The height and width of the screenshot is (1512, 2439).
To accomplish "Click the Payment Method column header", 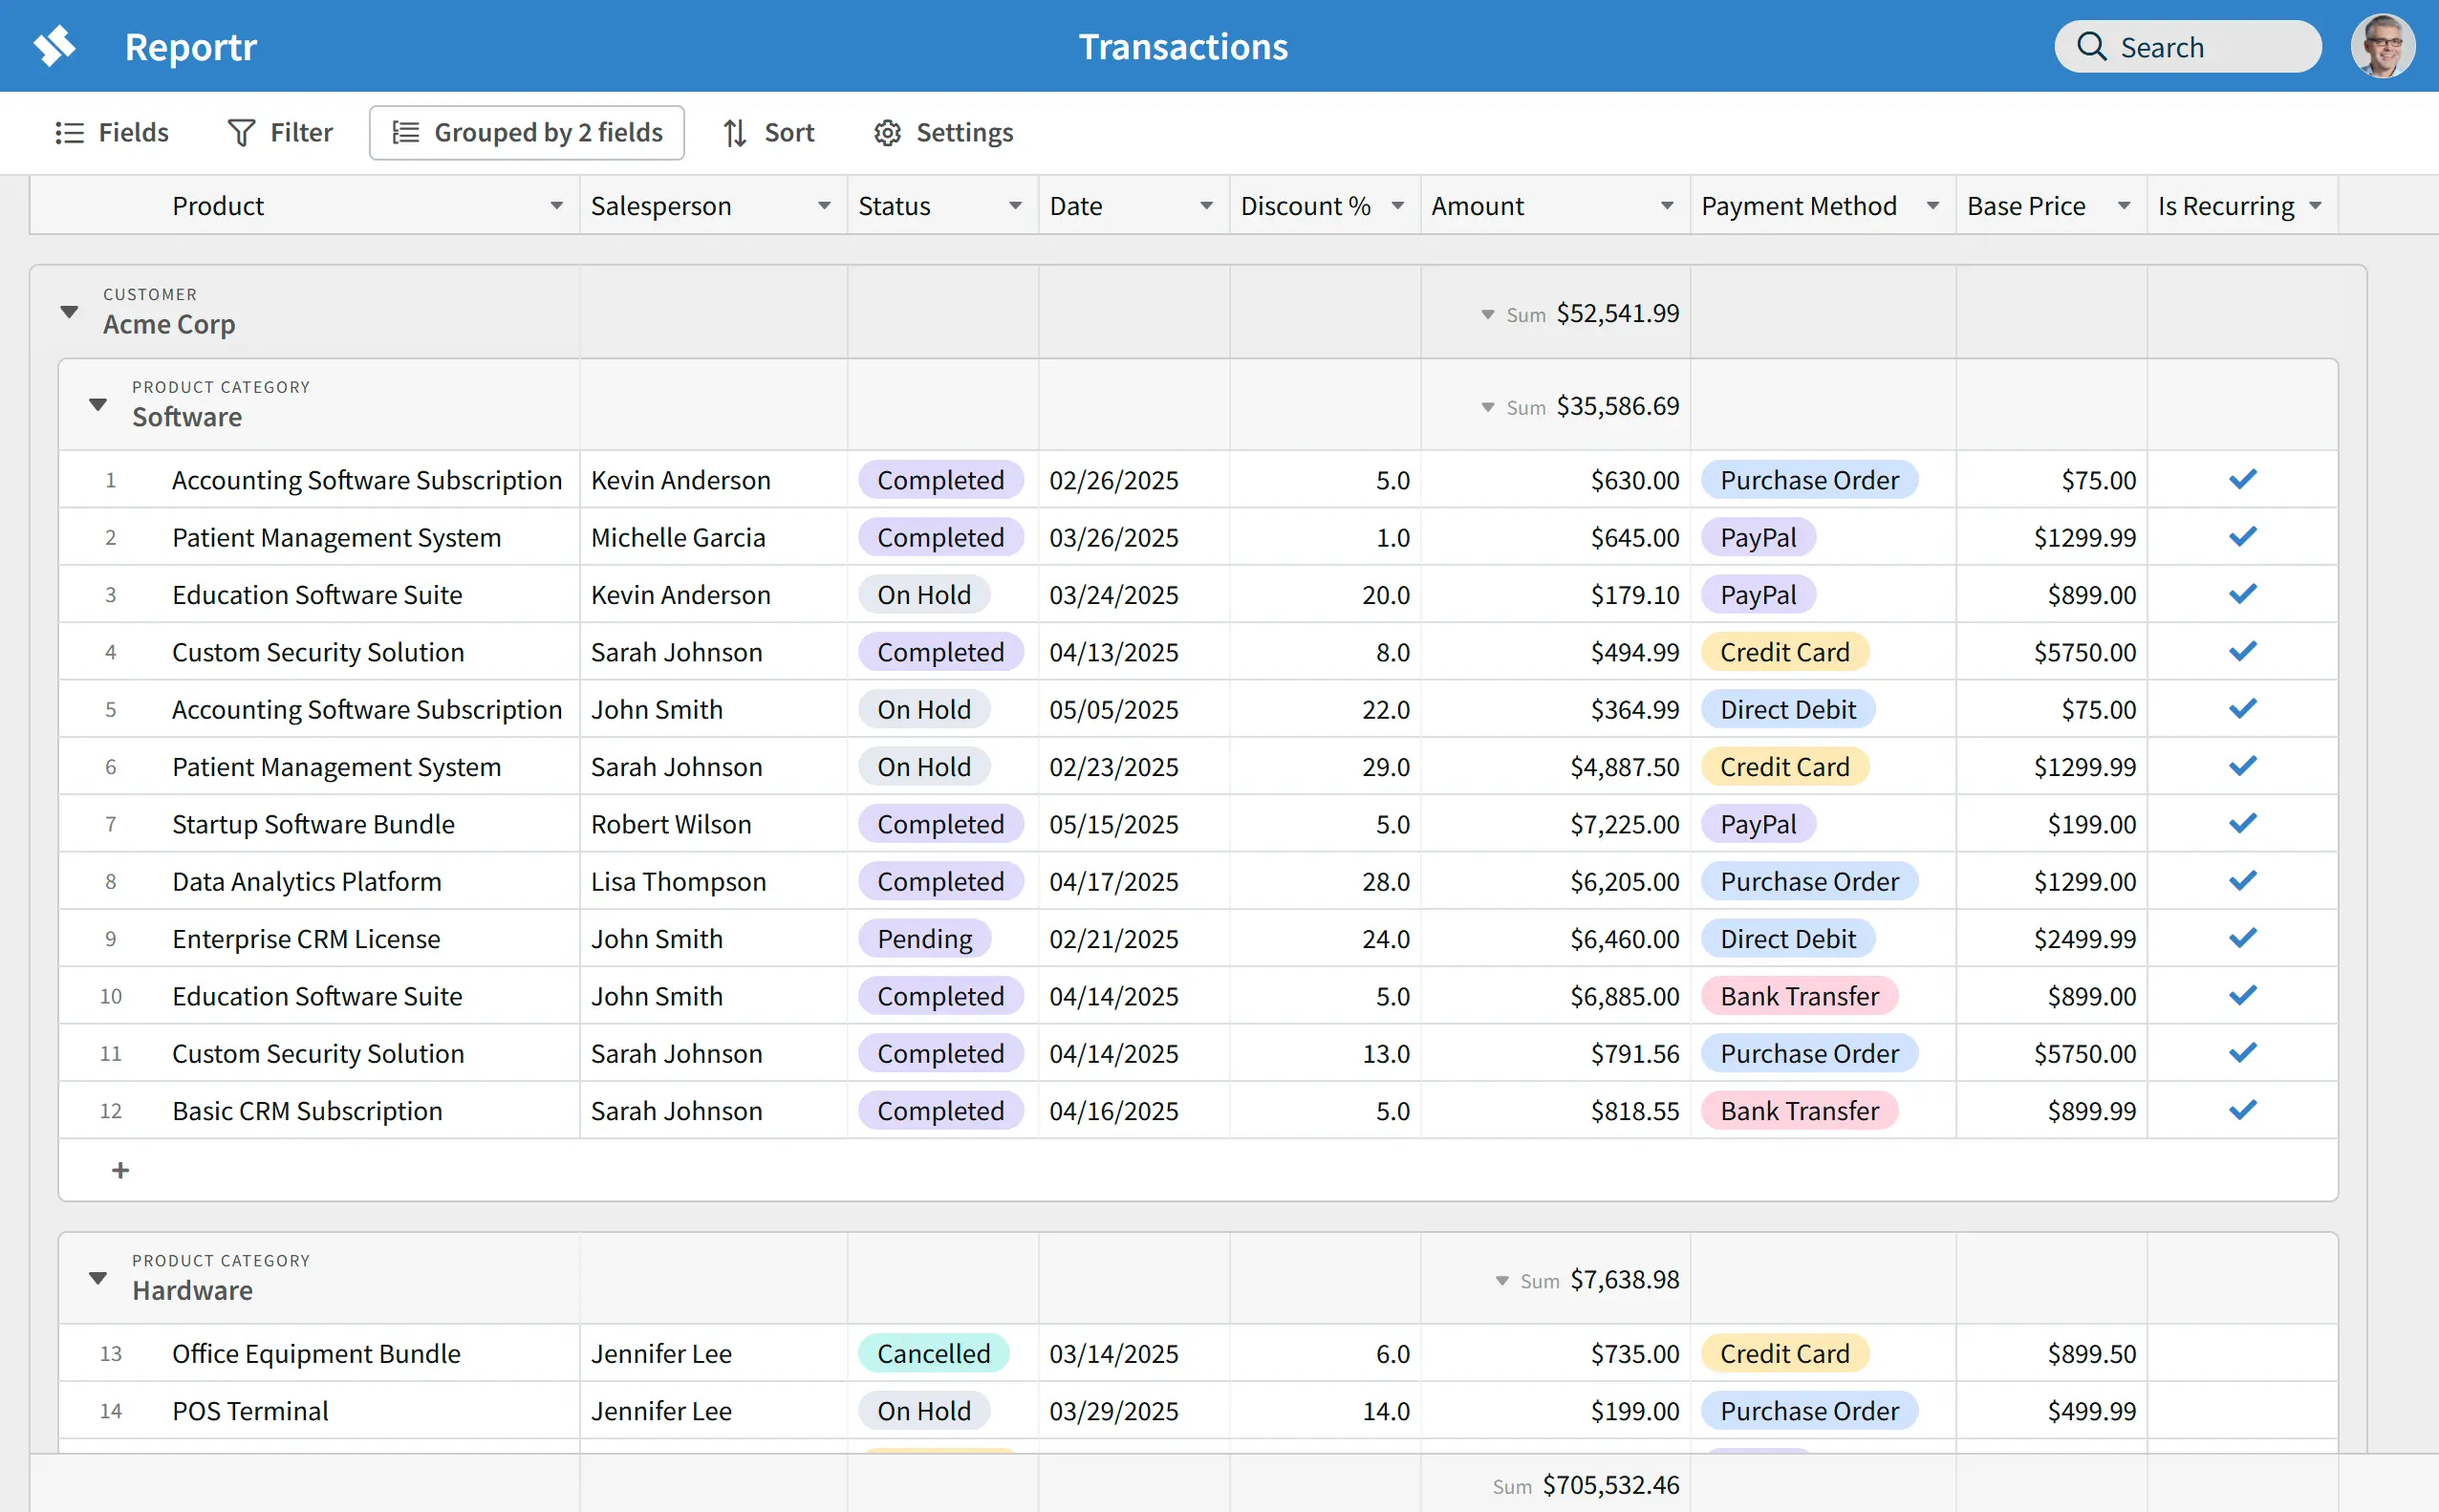I will pos(1798,206).
